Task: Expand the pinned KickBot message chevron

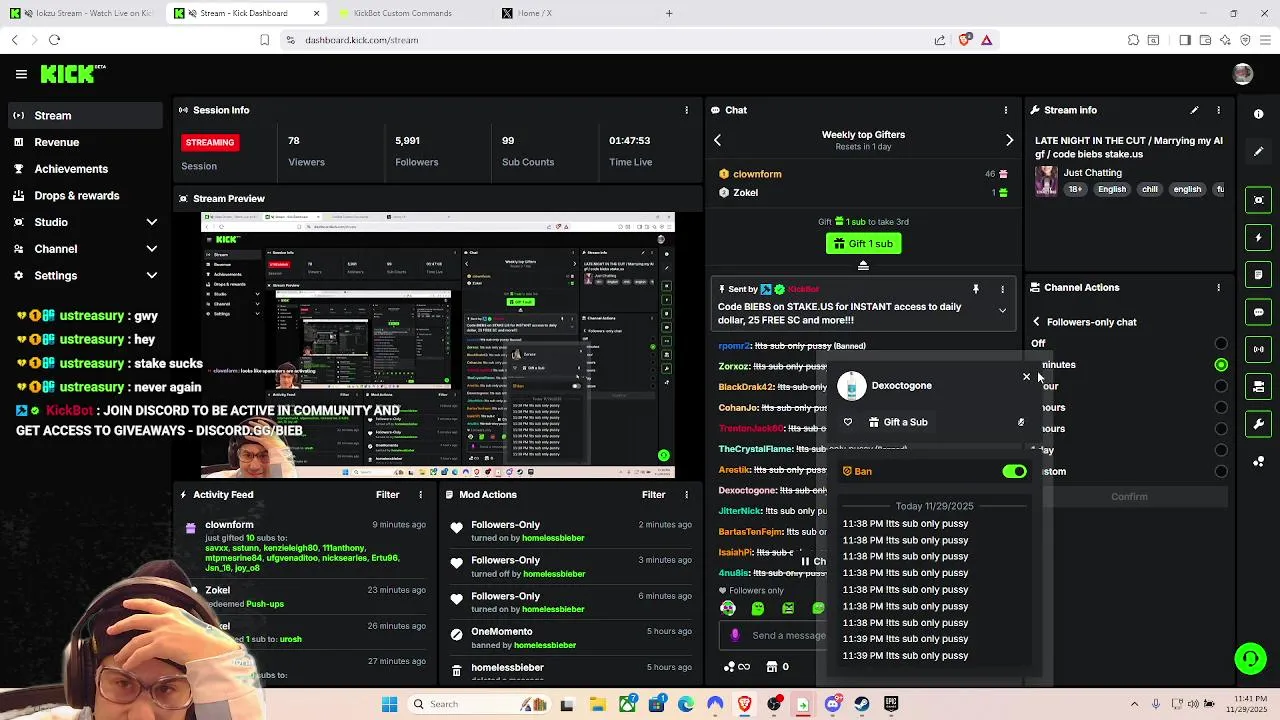Action: click(x=1002, y=311)
